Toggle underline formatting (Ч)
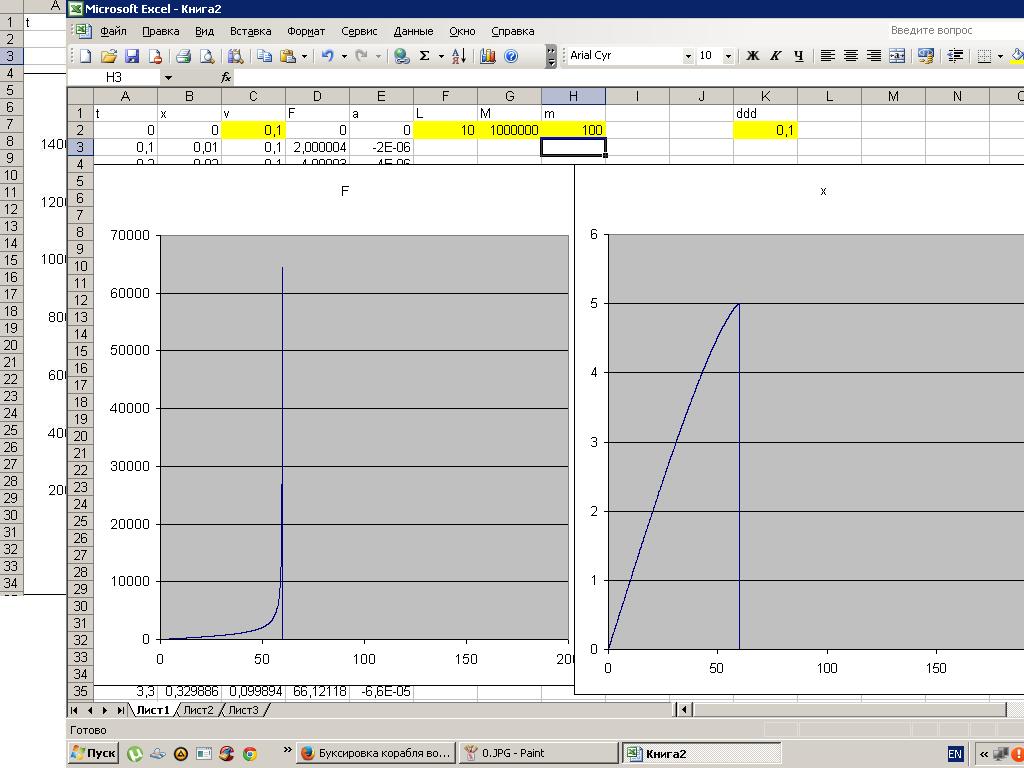Screen dimensions: 1024x768 point(797,56)
